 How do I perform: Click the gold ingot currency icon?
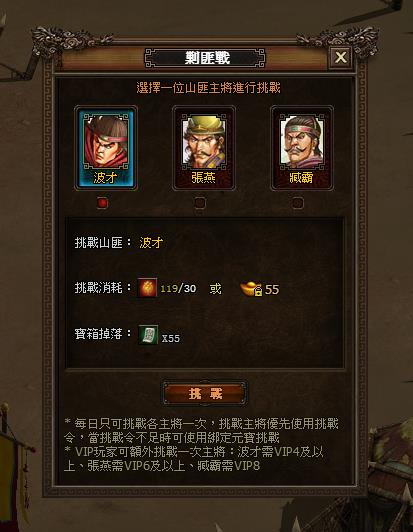[251, 289]
